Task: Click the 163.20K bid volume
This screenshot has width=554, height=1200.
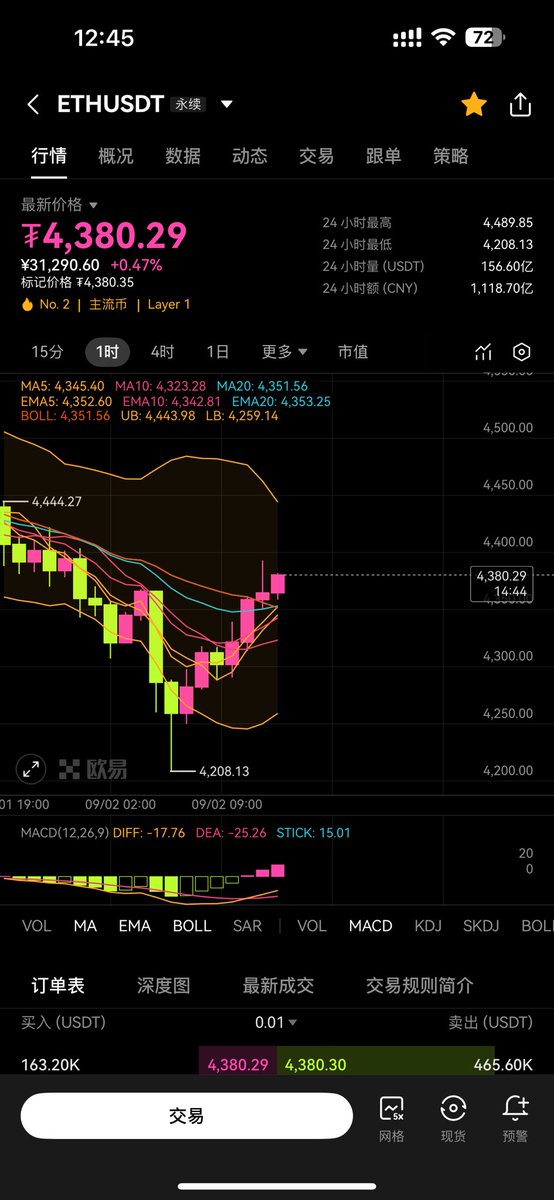Action: click(x=50, y=1065)
